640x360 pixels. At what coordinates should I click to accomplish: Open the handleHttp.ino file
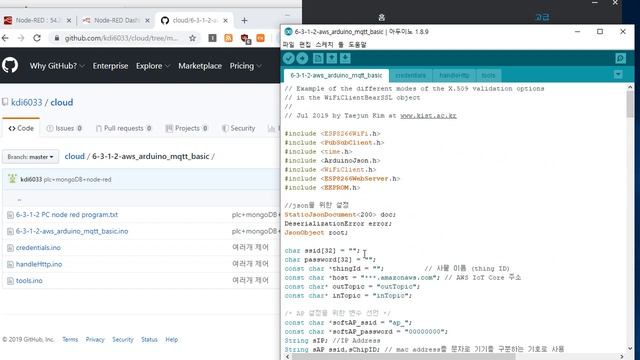(39, 264)
